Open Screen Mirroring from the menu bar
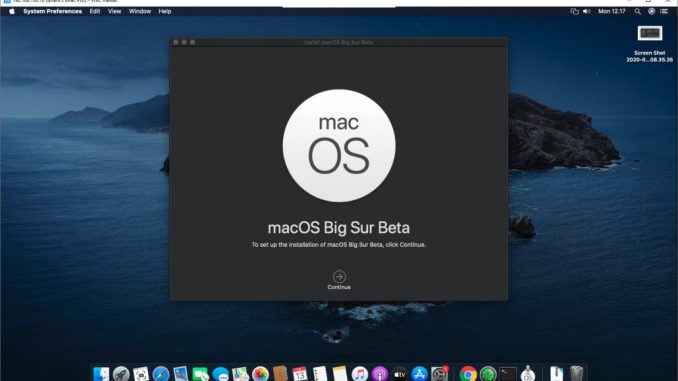The width and height of the screenshot is (678, 381). (x=574, y=11)
